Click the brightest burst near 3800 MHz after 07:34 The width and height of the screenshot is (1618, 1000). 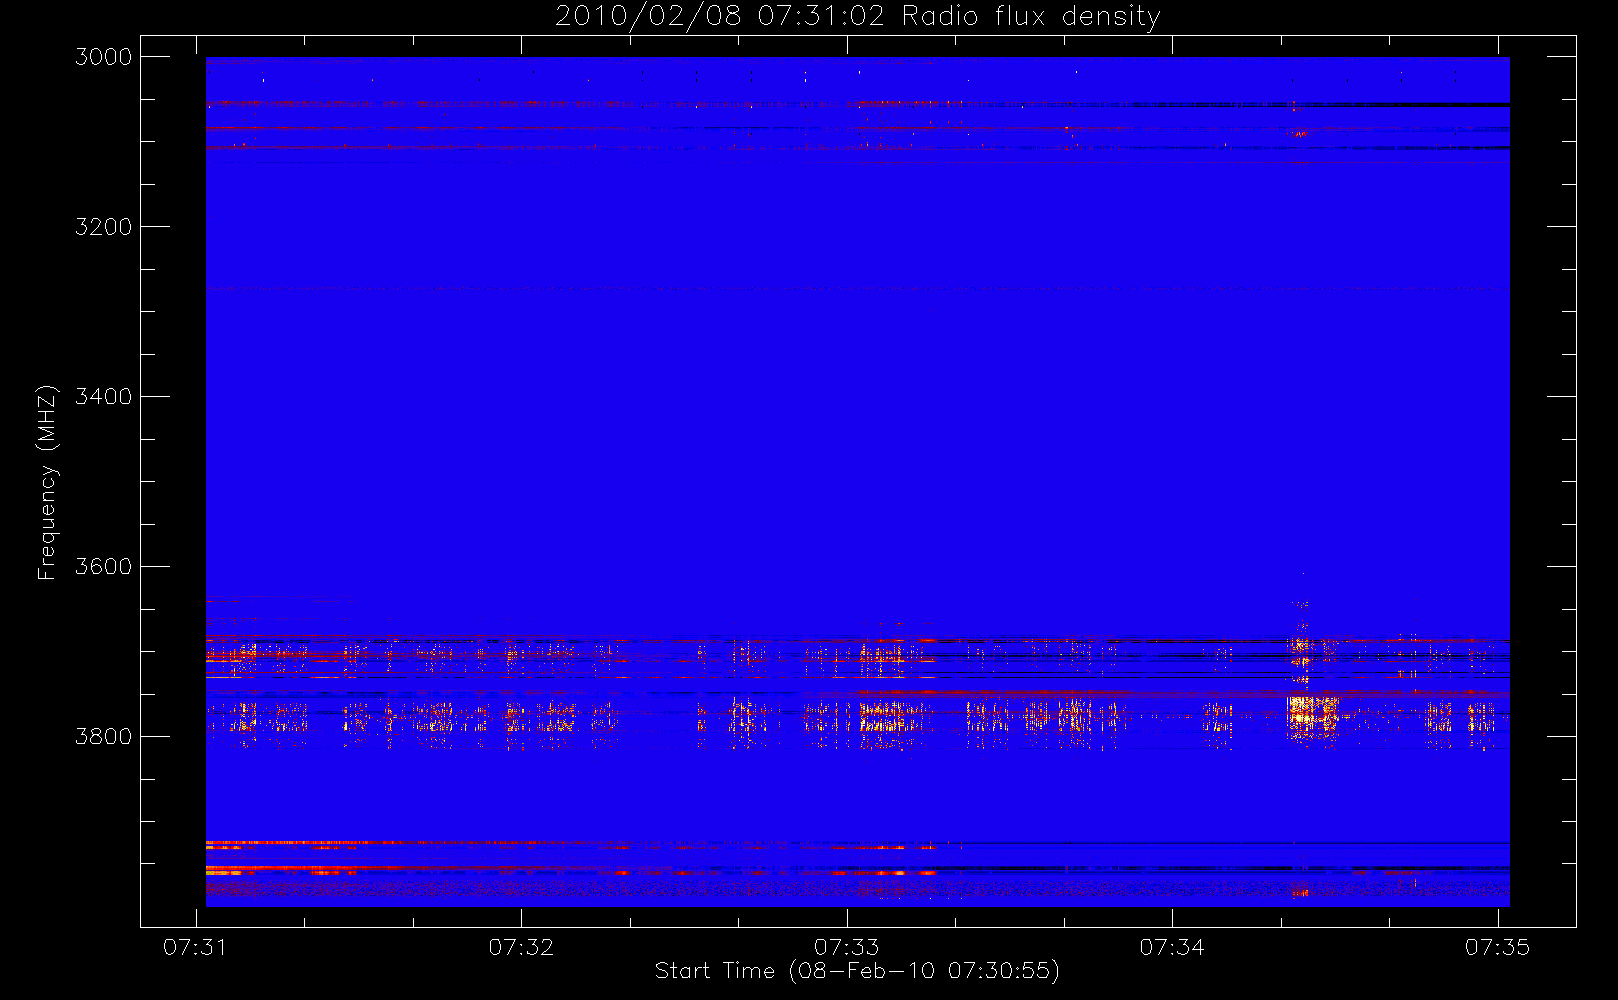(x=1312, y=716)
